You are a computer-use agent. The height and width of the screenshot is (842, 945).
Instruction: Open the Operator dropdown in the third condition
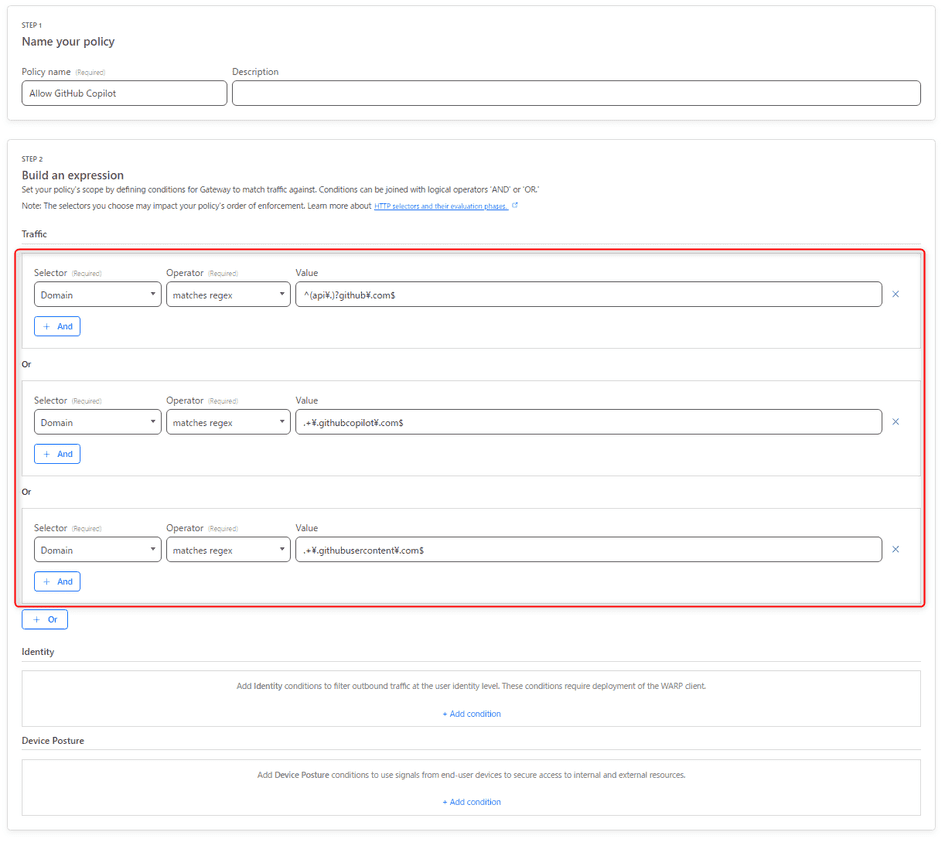pyautogui.click(x=228, y=549)
